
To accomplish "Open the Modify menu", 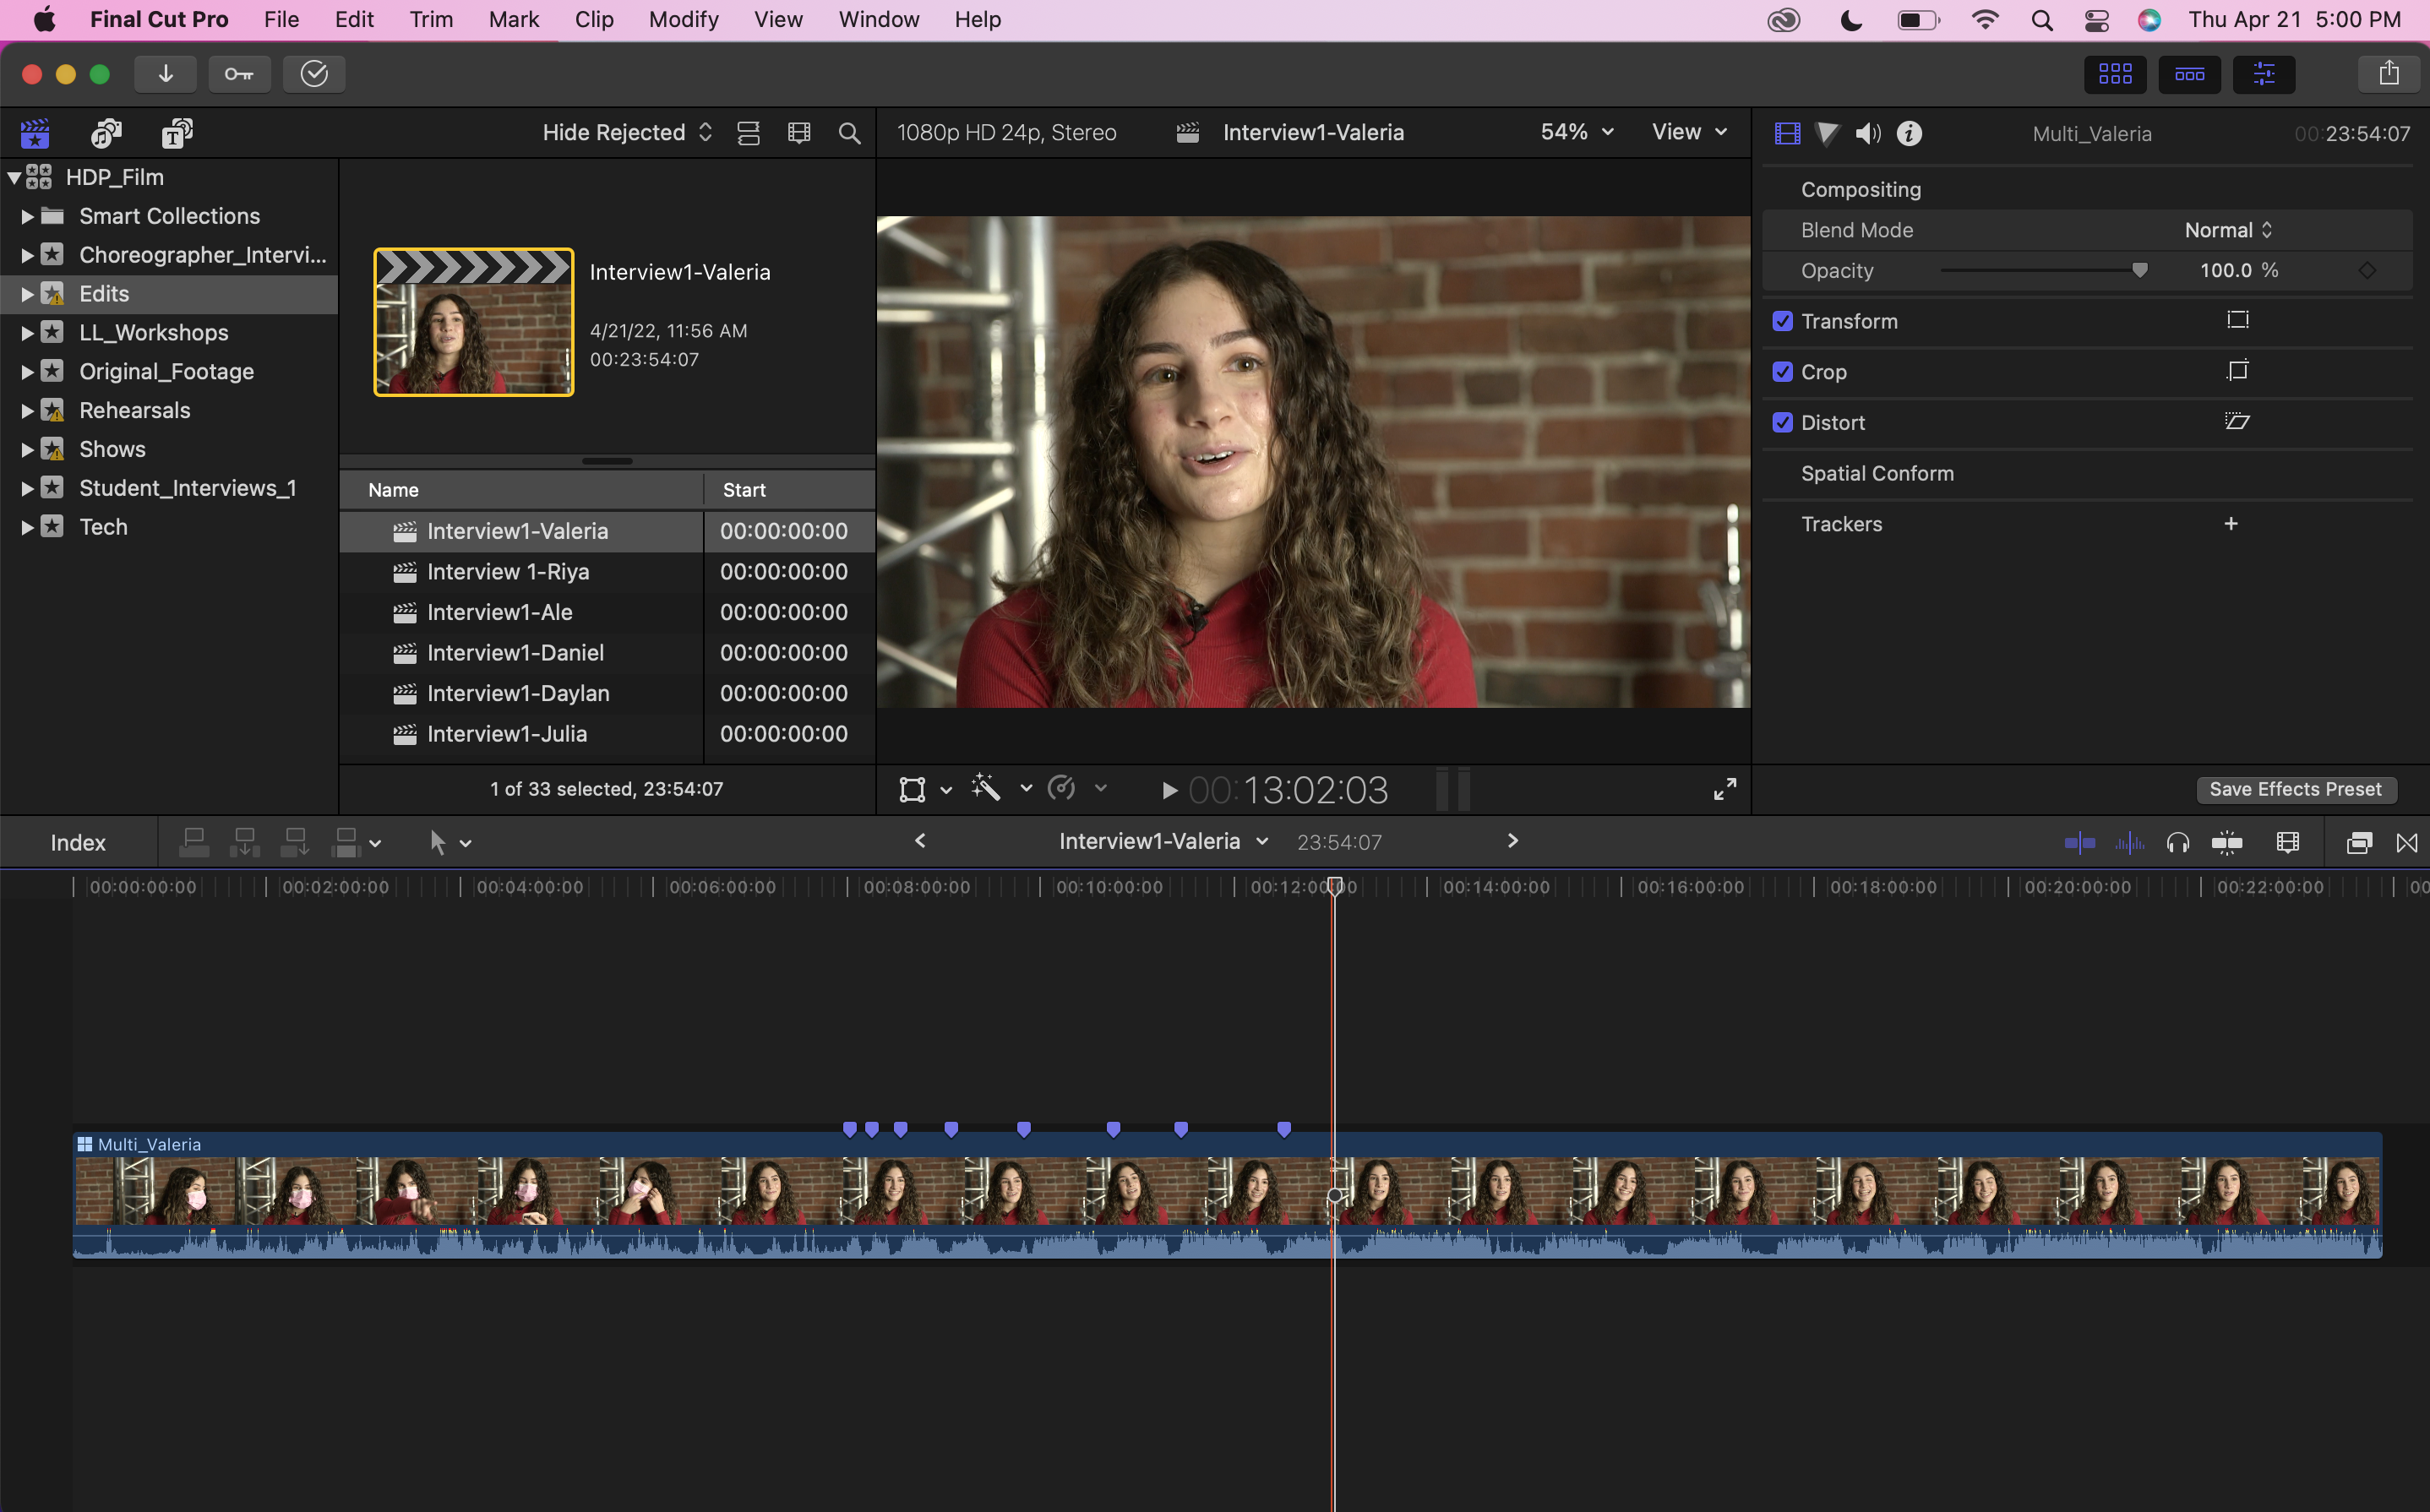I will [x=683, y=20].
